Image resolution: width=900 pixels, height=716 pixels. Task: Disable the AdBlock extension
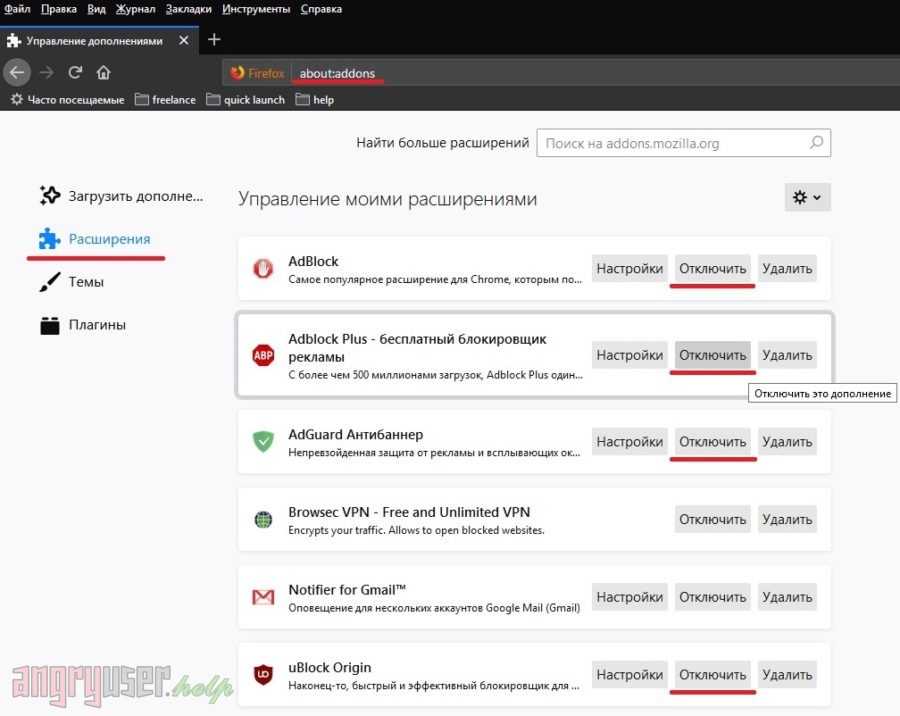pyautogui.click(x=713, y=268)
